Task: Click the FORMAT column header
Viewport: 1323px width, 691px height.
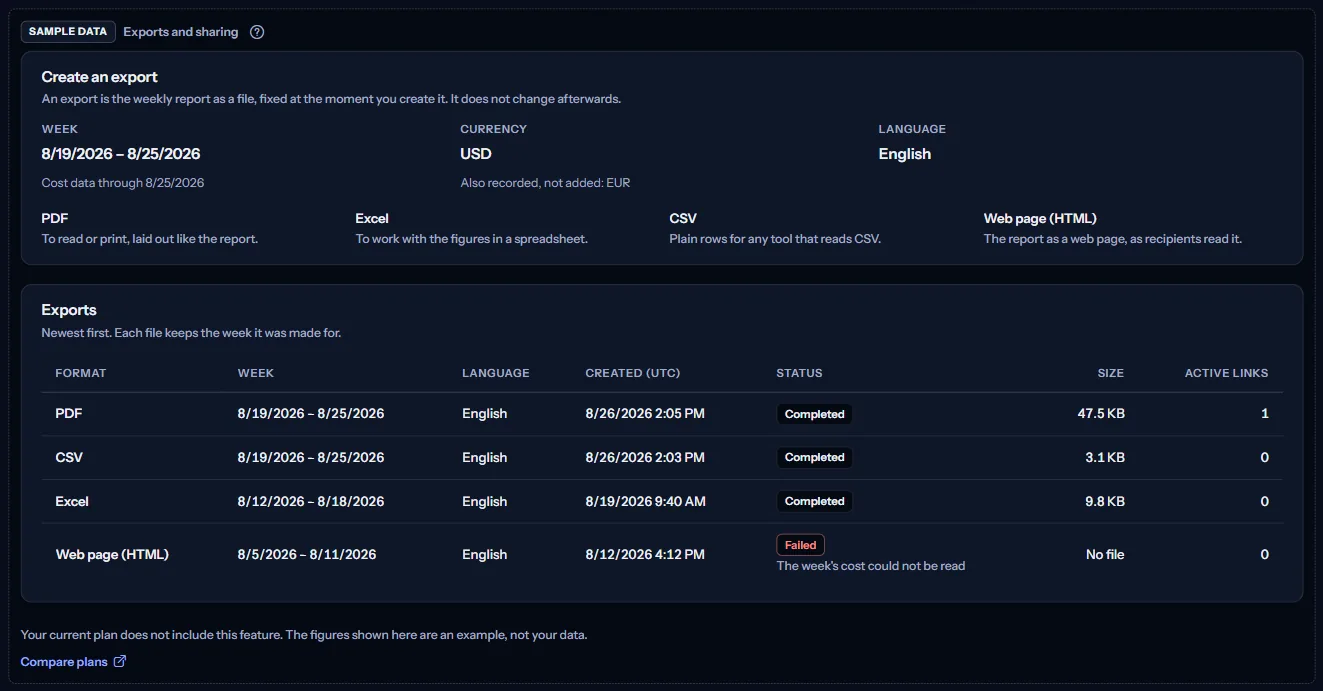Action: click(81, 373)
